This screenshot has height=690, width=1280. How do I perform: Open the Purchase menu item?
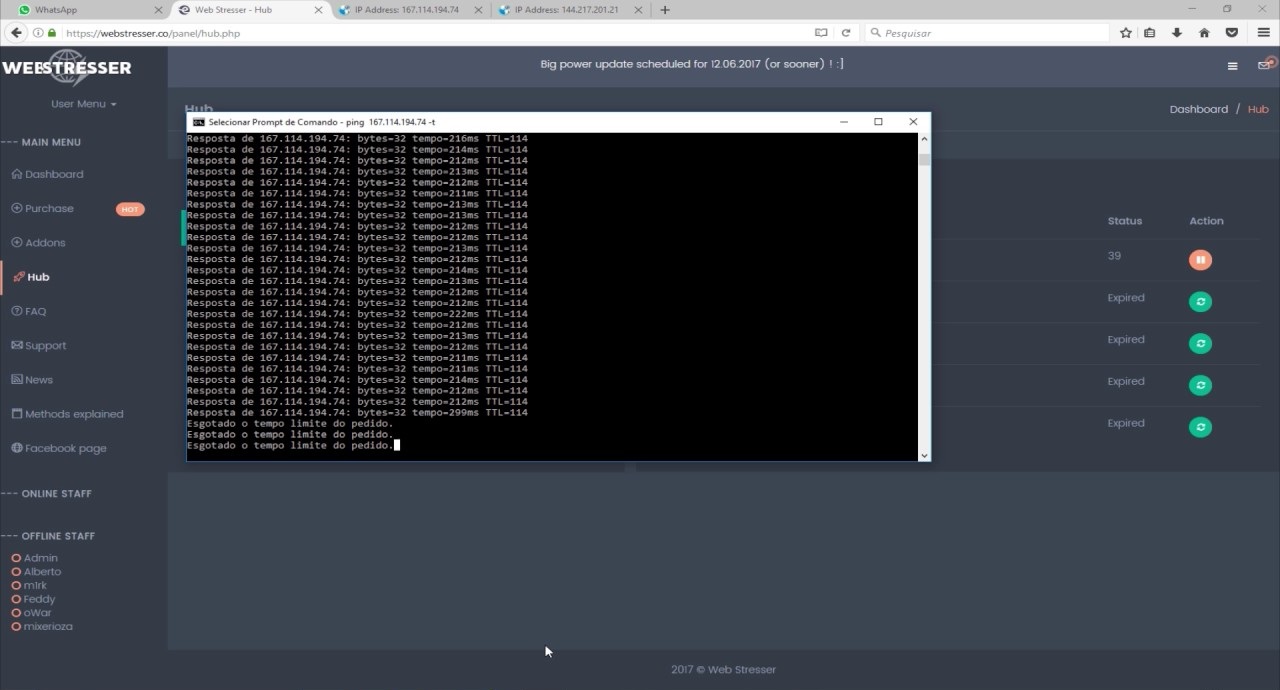coord(42,208)
